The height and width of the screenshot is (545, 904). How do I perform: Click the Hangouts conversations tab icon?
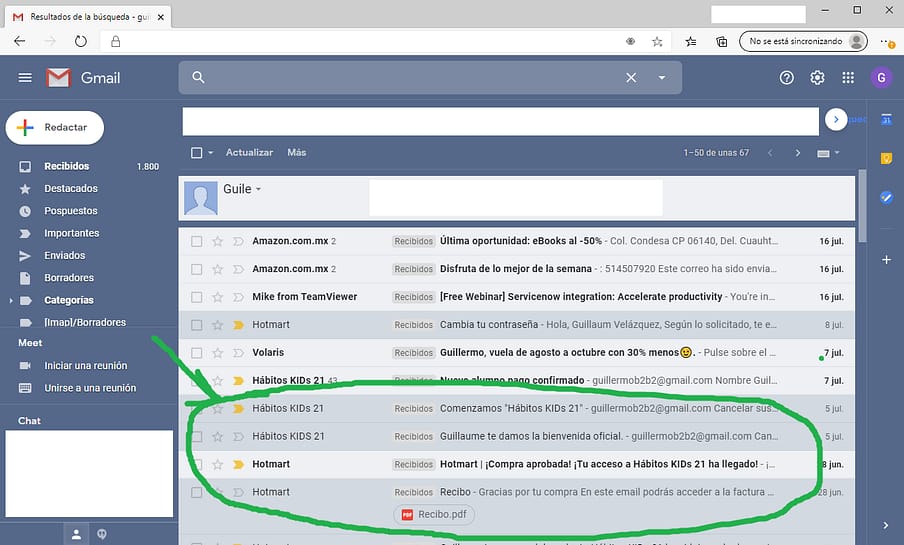coord(102,534)
